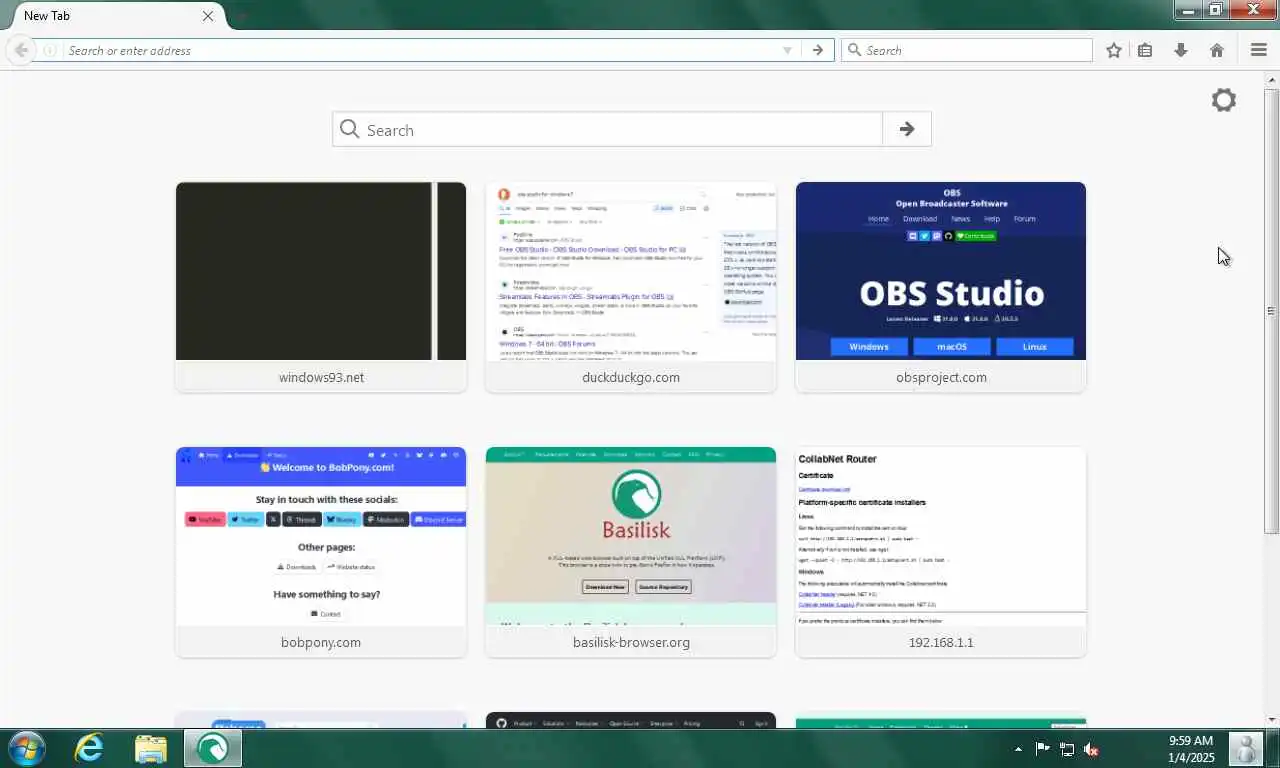Click the basilisk-browser.org label

click(x=631, y=642)
